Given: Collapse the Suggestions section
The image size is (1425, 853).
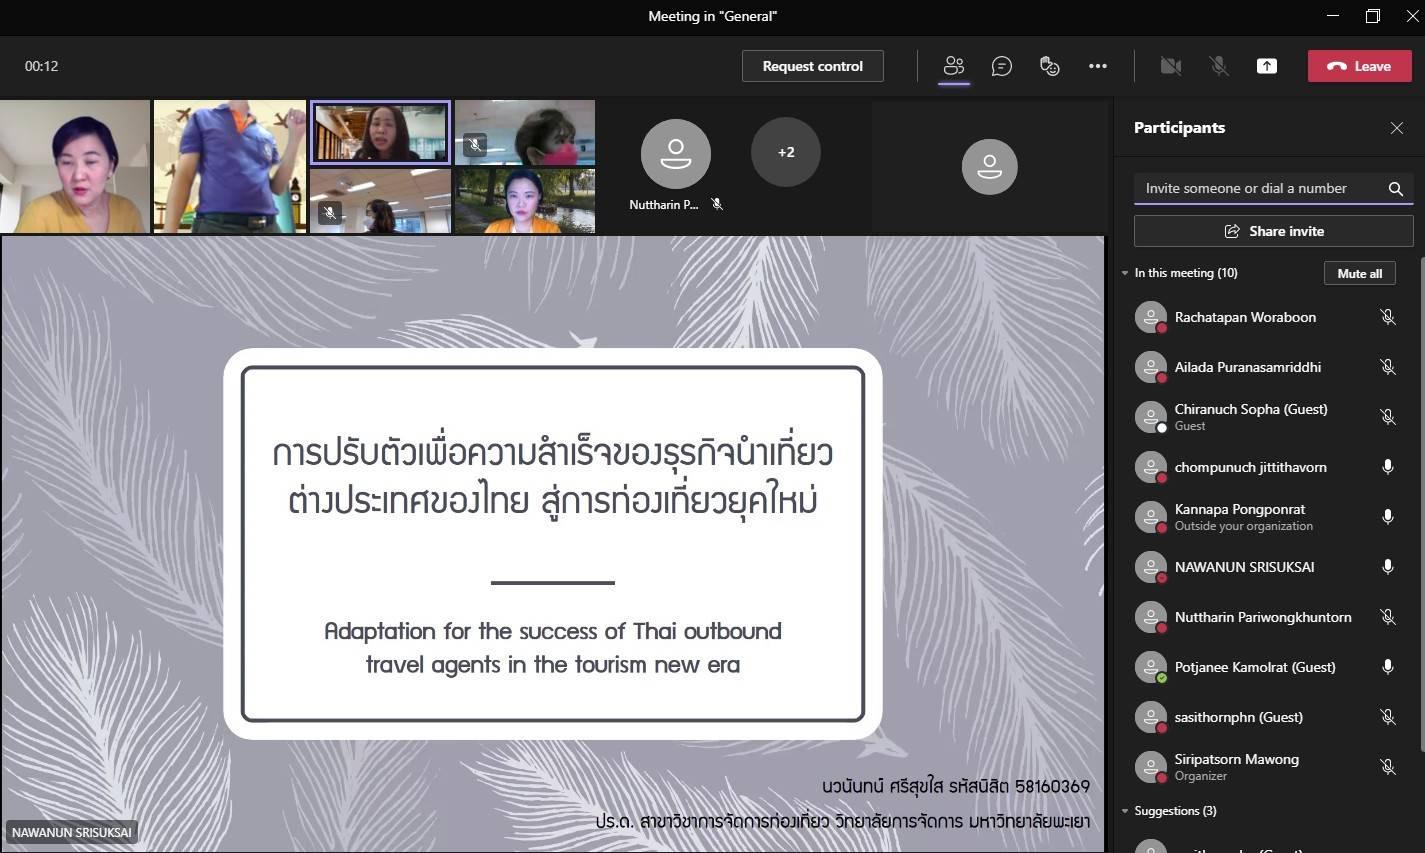Looking at the screenshot, I should pyautogui.click(x=1125, y=811).
